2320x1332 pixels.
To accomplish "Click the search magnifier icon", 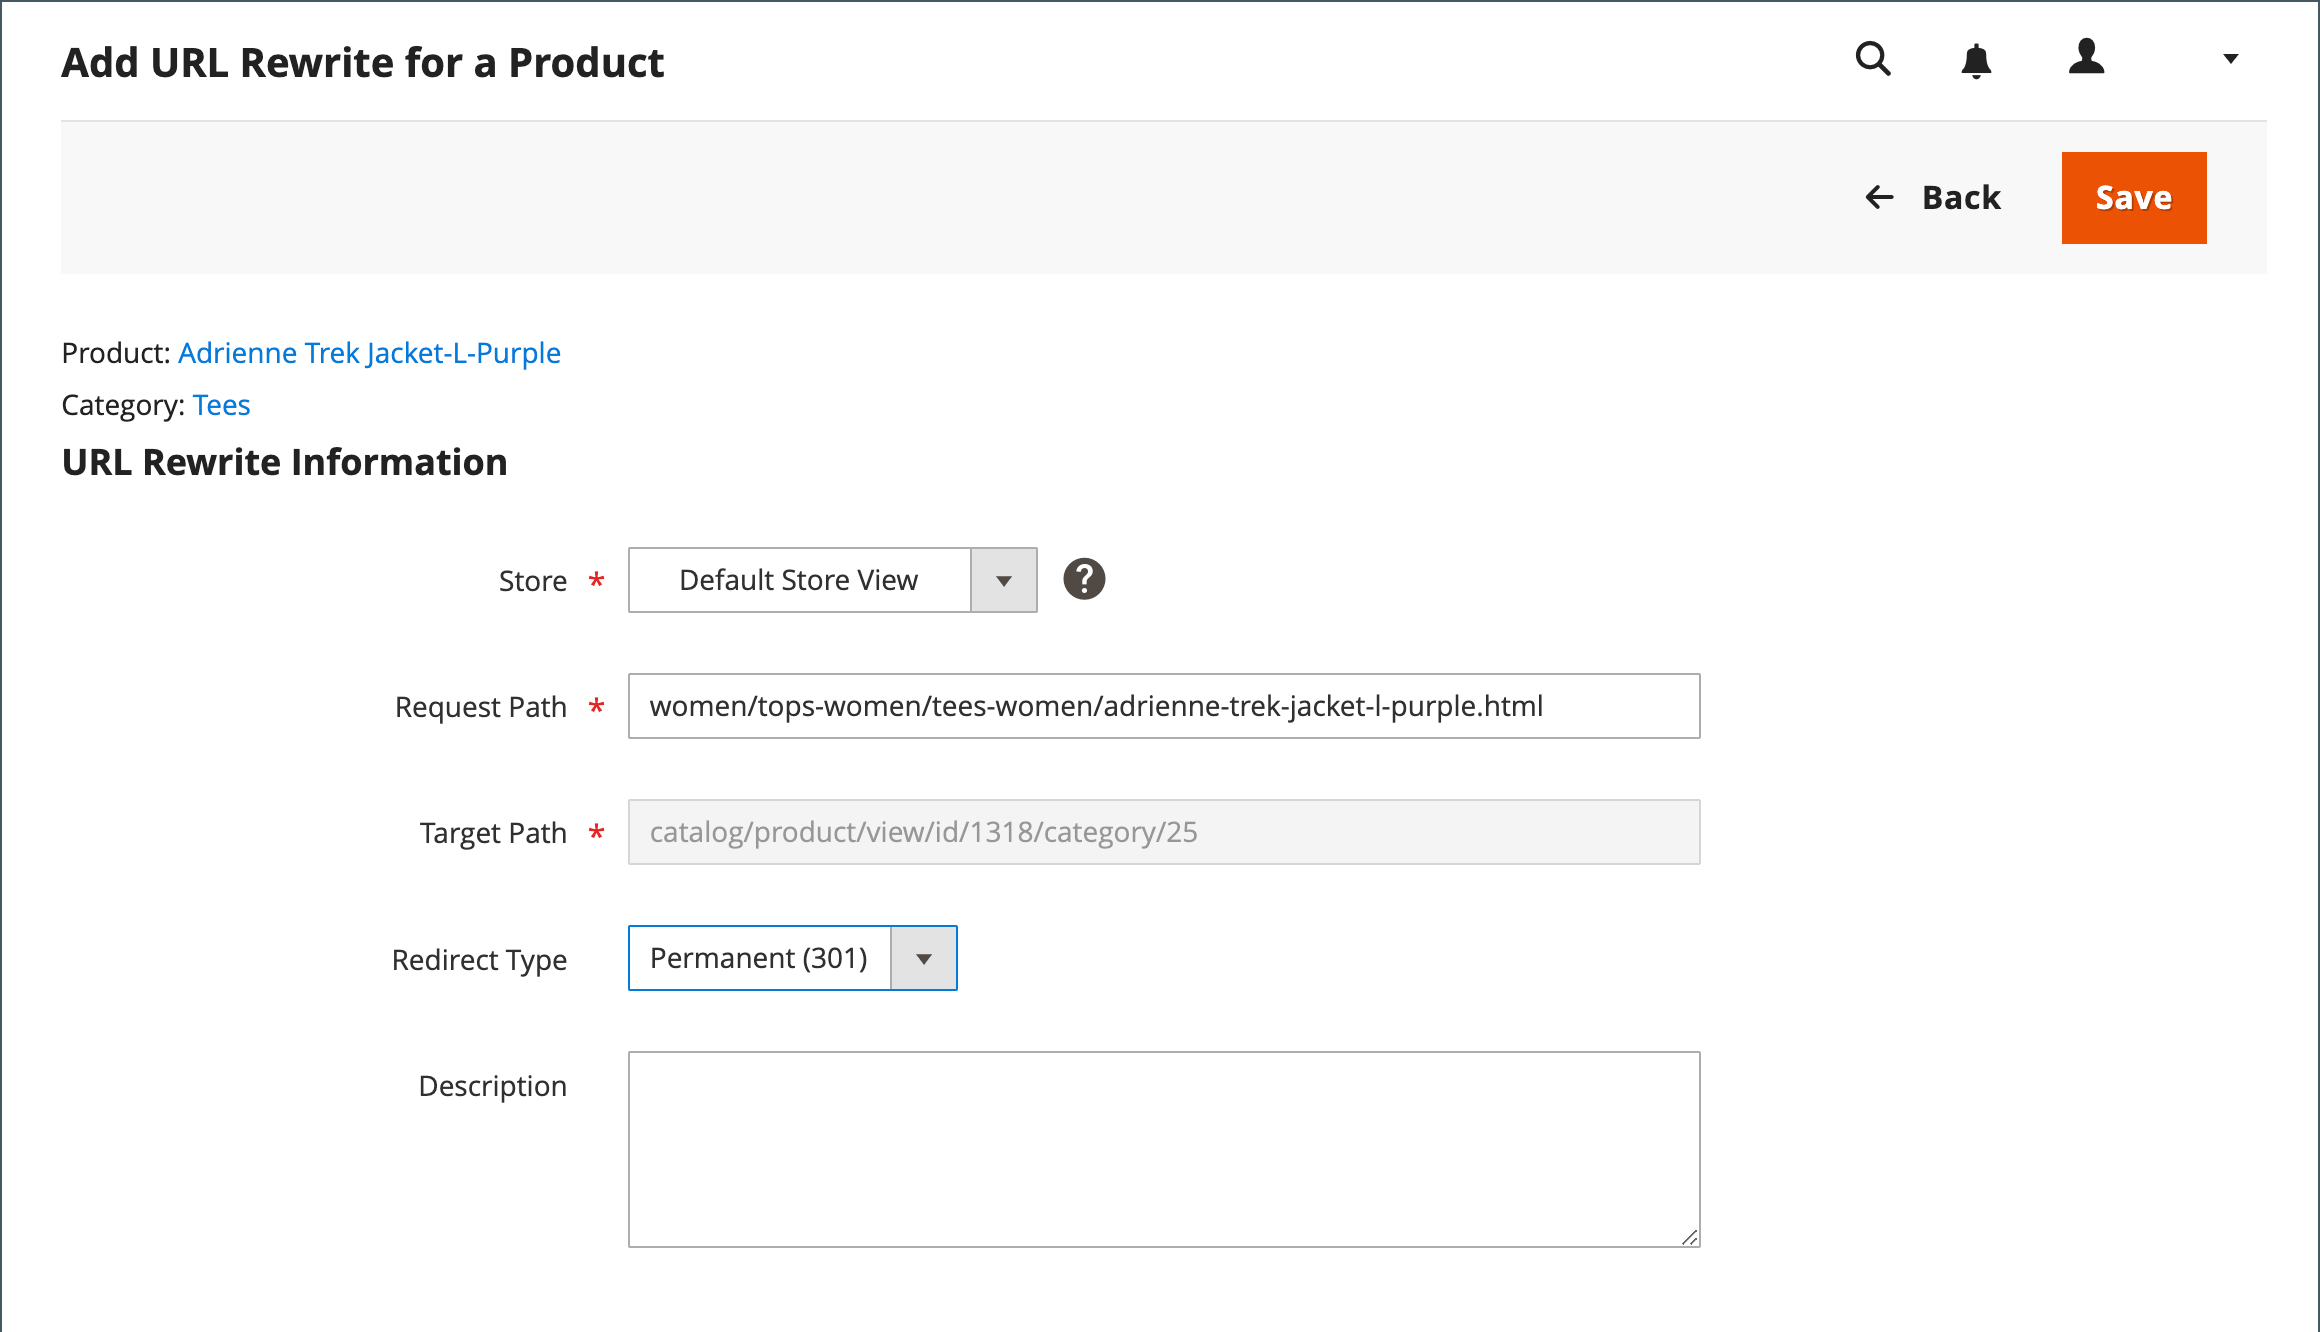I will [x=1872, y=59].
